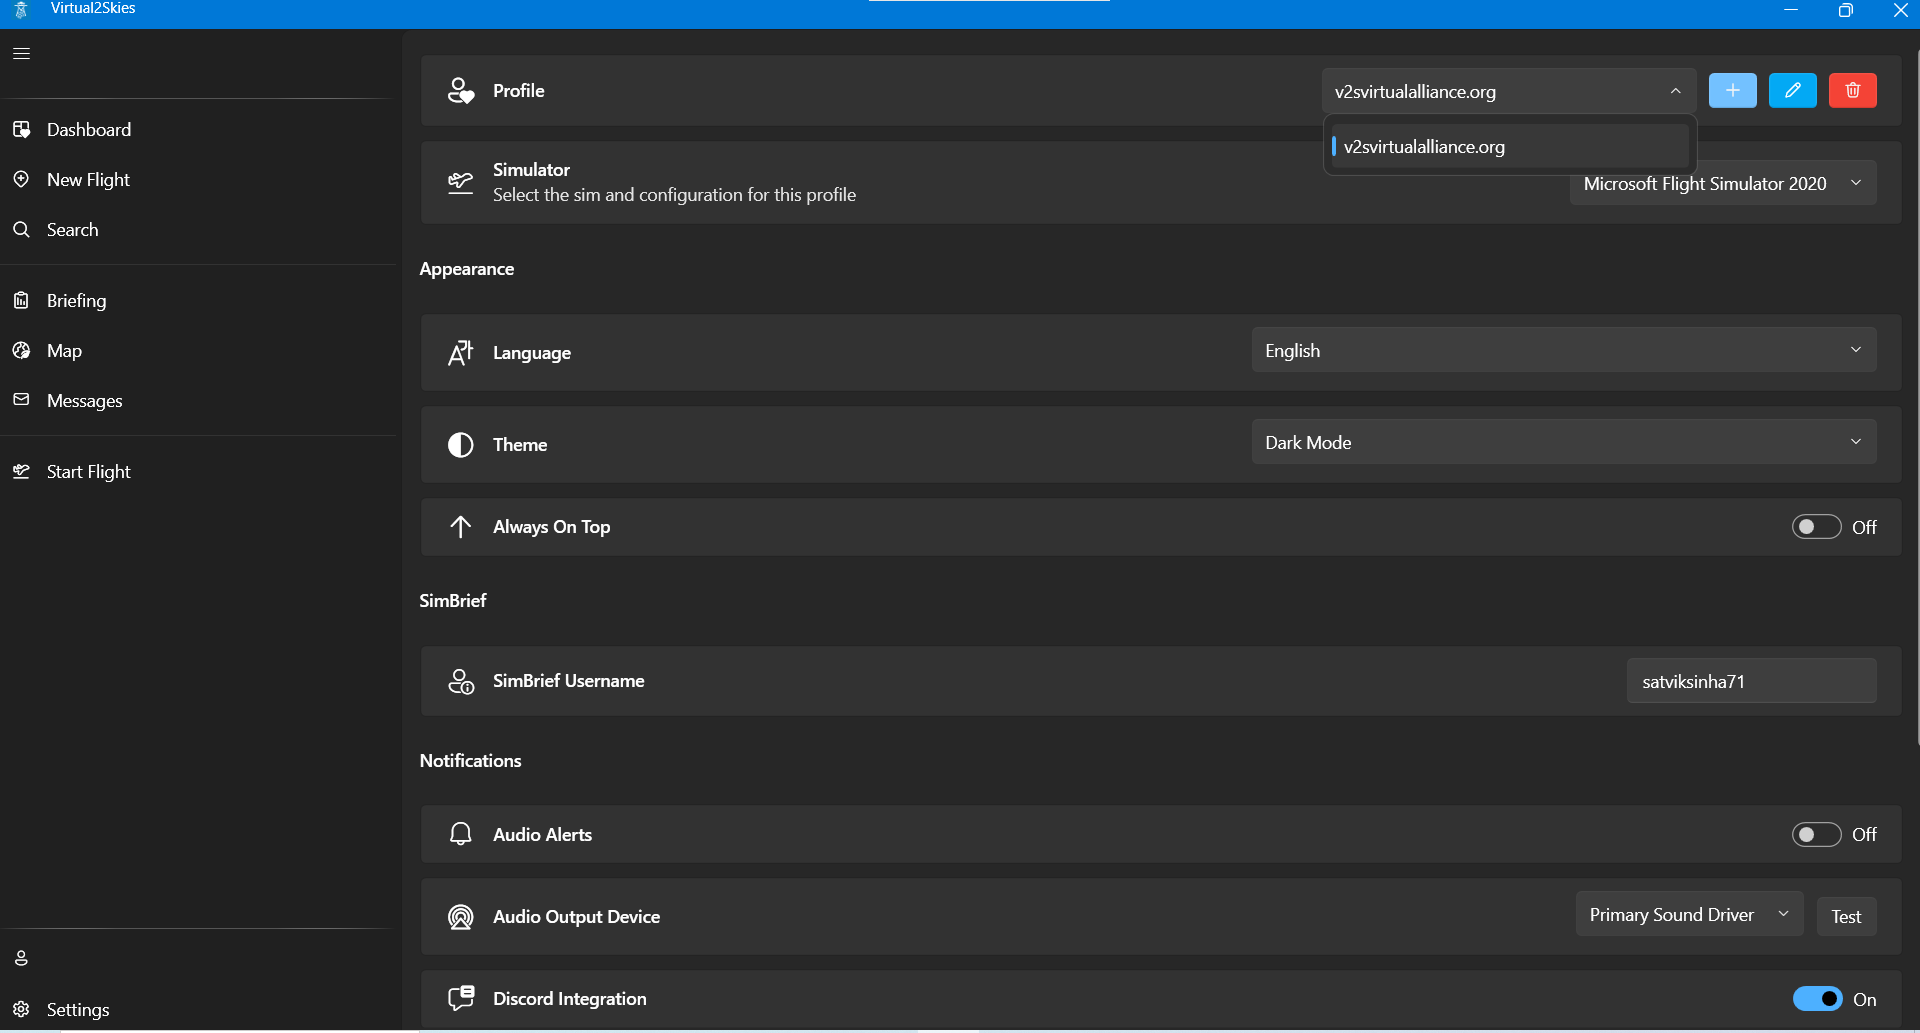Click the Briefing clipboard icon
The height and width of the screenshot is (1033, 1920).
tap(22, 301)
